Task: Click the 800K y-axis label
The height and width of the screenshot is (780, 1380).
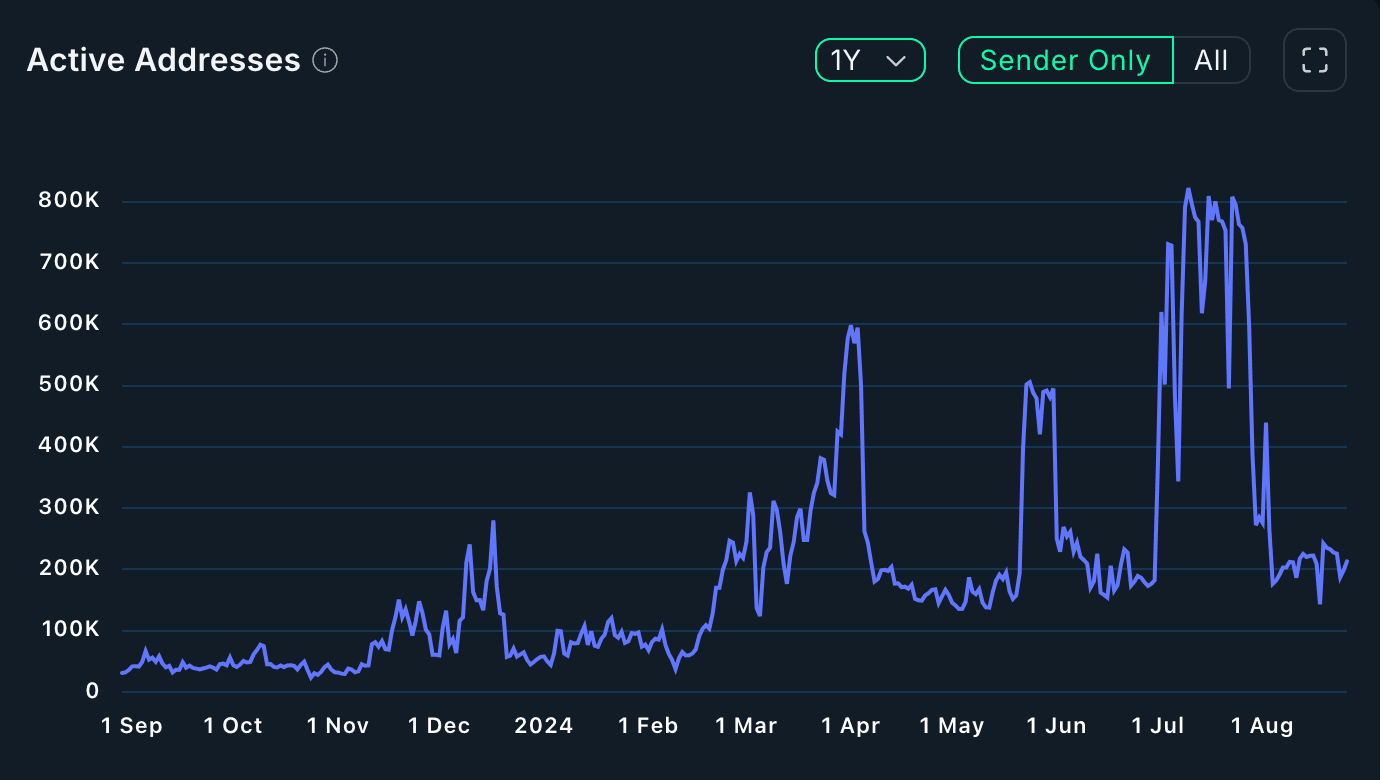Action: tap(70, 201)
